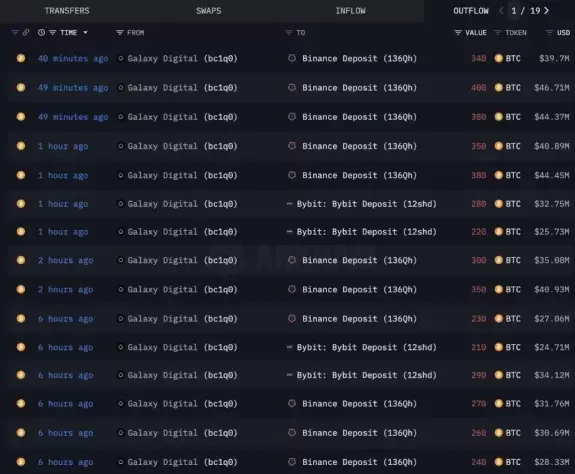Screen dimensions: 575x474
Task: Click BTC token on $40.89M row
Action: [x=513, y=146]
